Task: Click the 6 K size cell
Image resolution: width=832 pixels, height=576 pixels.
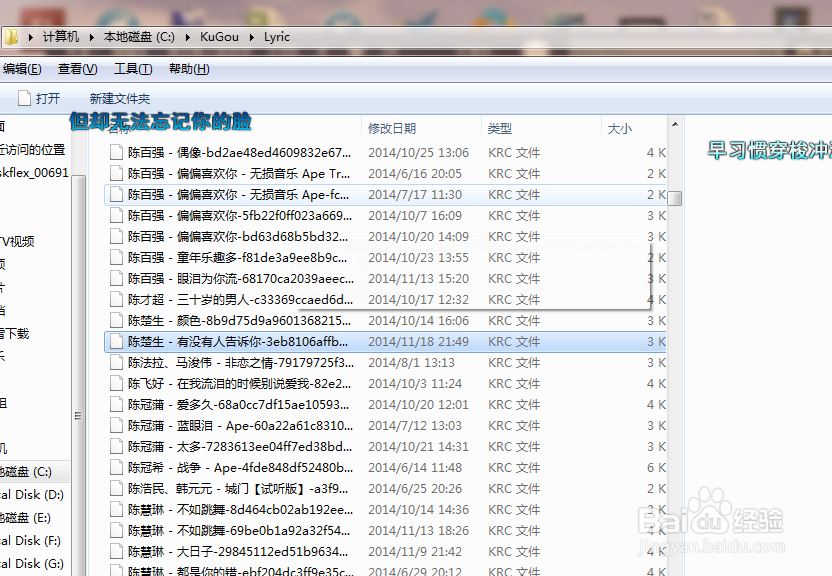Action: coord(656,468)
